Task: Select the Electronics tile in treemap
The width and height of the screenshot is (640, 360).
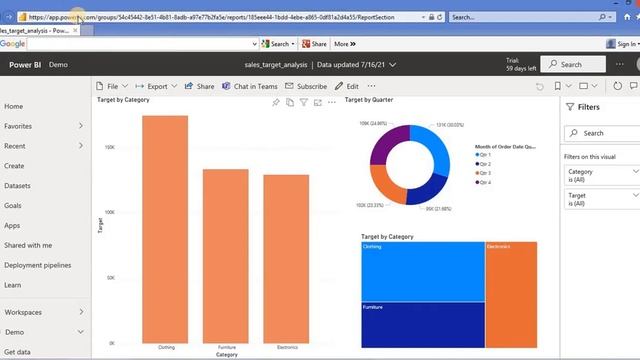Action: point(511,295)
